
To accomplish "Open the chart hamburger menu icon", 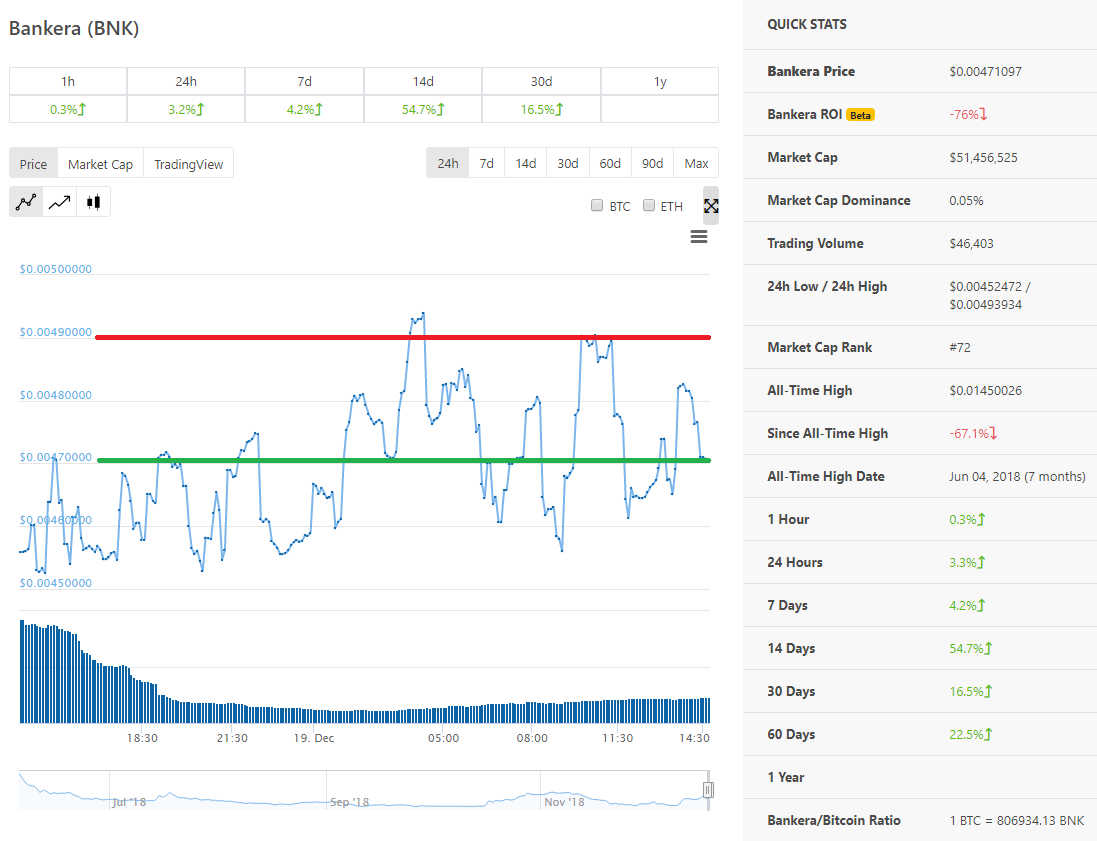I will (699, 236).
